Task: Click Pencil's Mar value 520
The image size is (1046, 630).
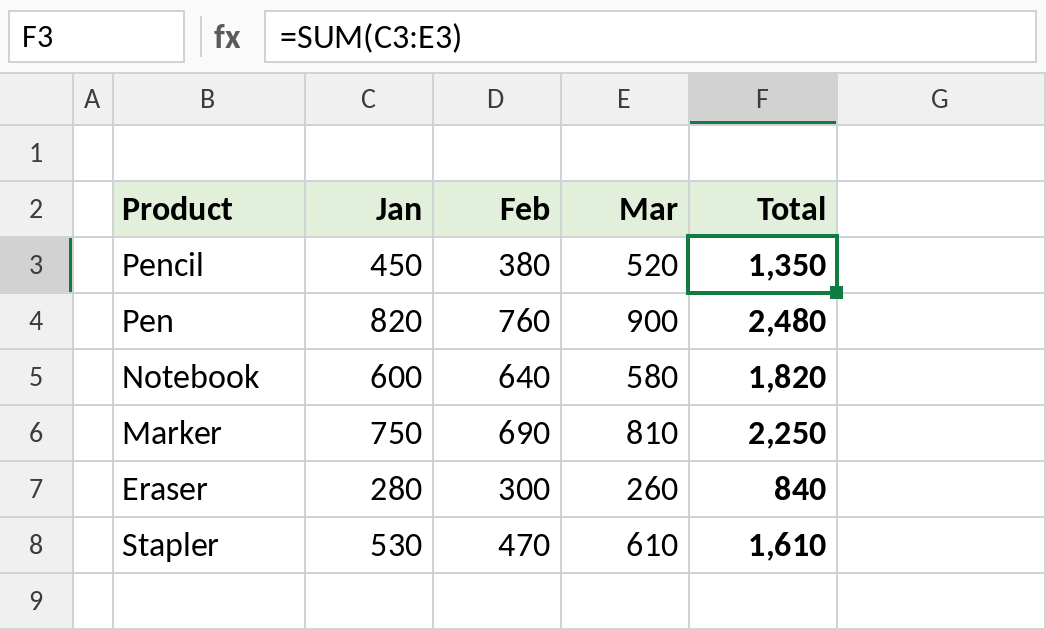Action: pos(625,265)
